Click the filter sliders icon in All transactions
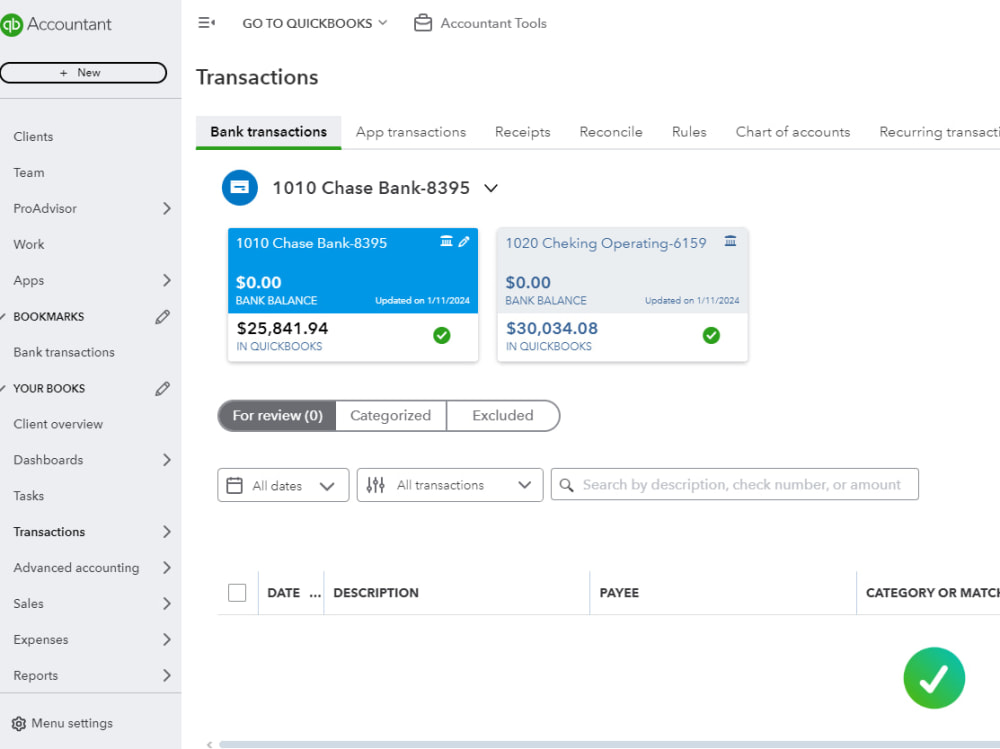The height and width of the screenshot is (749, 1000). (376, 485)
